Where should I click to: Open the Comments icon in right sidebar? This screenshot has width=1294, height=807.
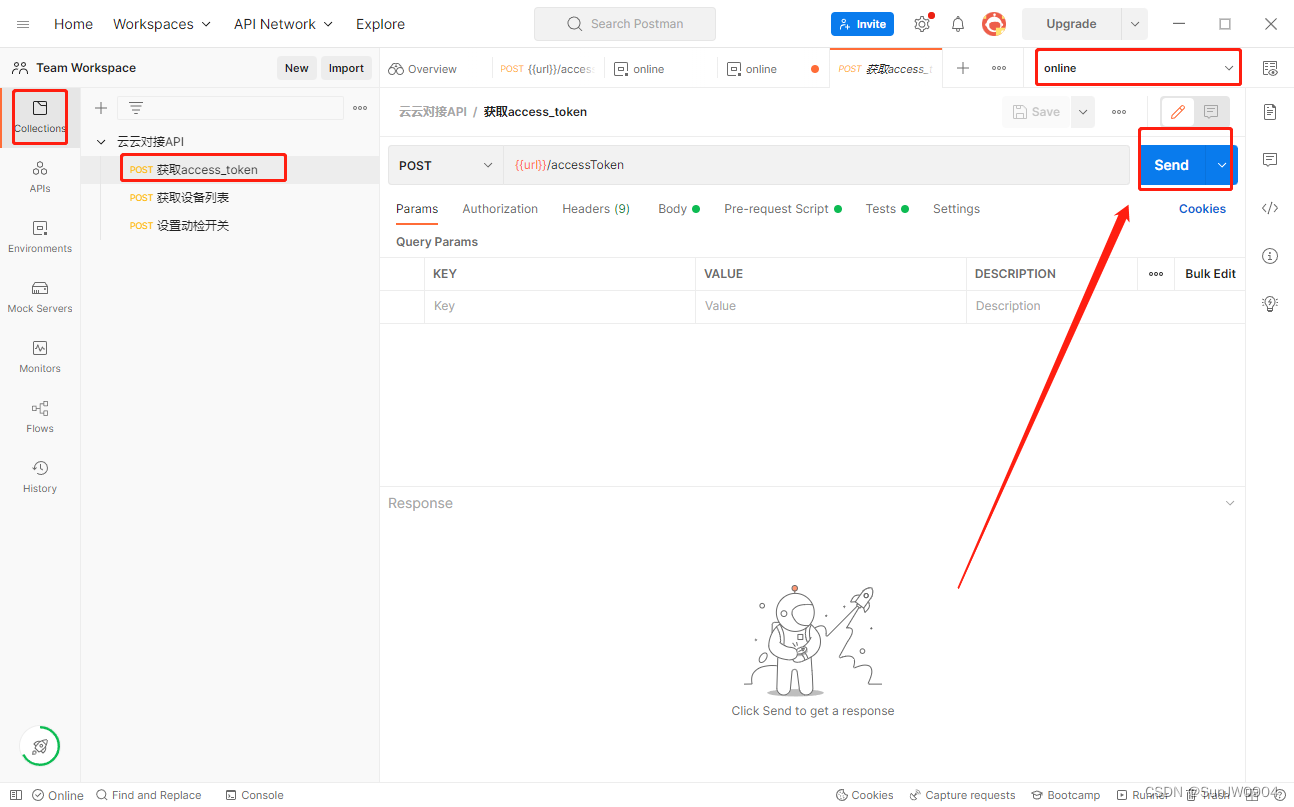coord(1270,160)
